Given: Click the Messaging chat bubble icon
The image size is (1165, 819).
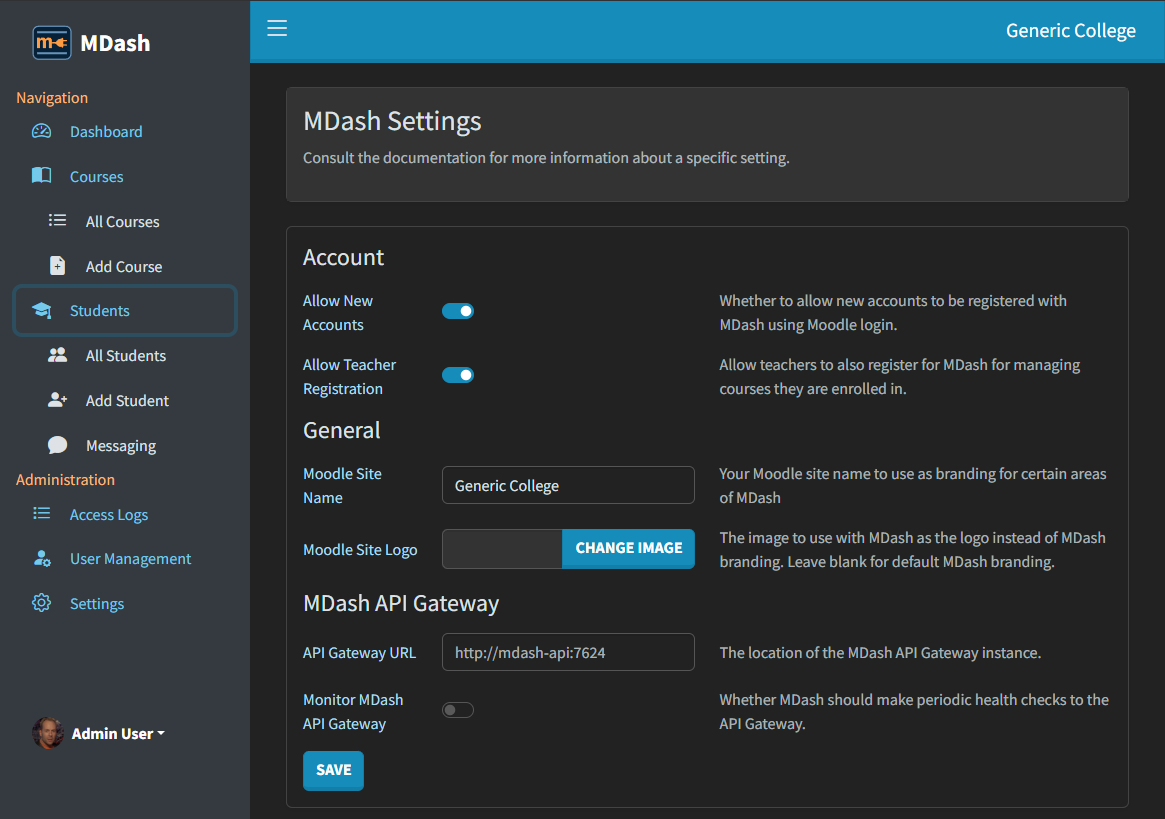Looking at the screenshot, I should pyautogui.click(x=57, y=445).
